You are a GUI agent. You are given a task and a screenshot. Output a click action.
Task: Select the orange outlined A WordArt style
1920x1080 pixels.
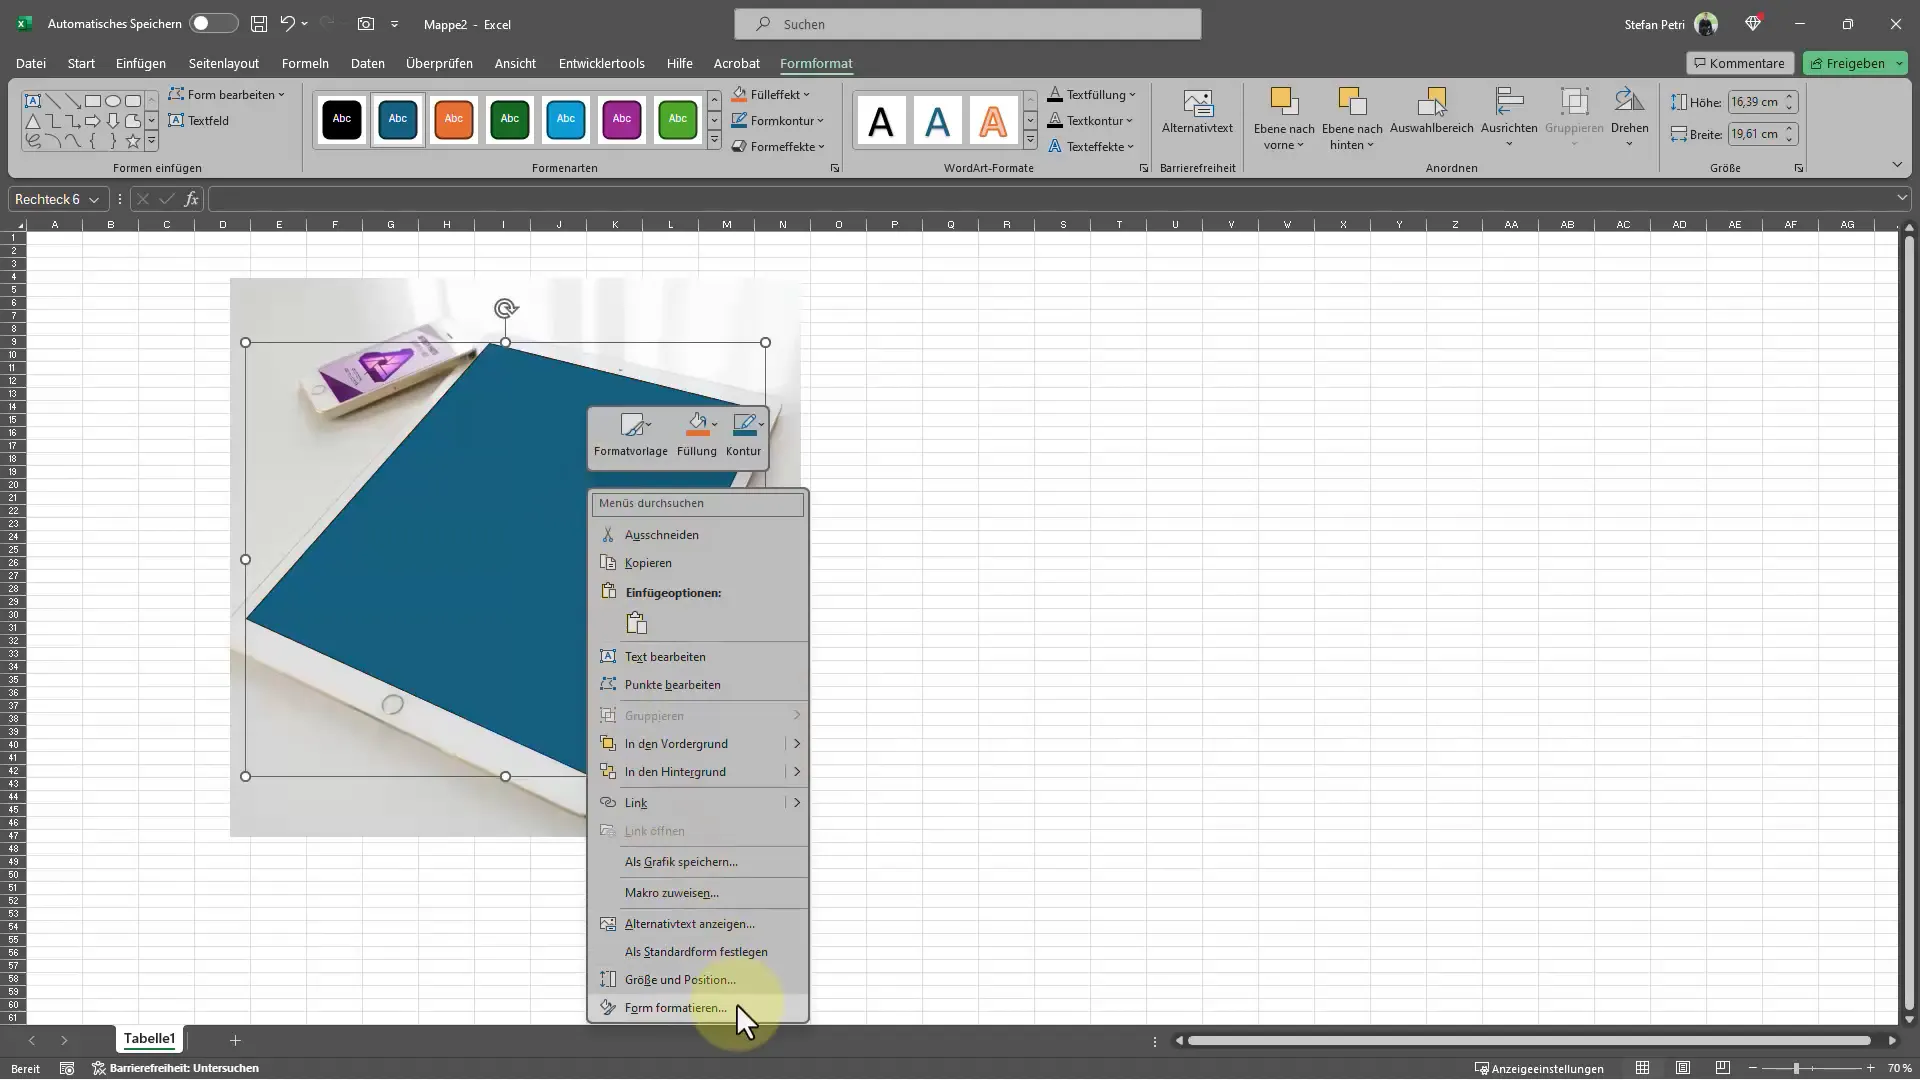(993, 121)
